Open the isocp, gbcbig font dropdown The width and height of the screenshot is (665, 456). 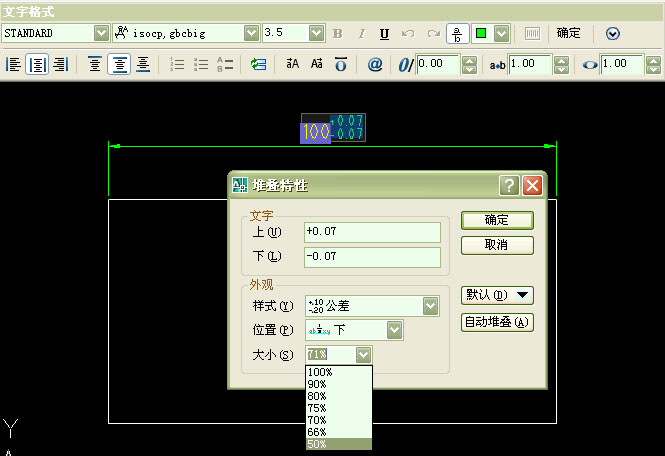pyautogui.click(x=251, y=33)
